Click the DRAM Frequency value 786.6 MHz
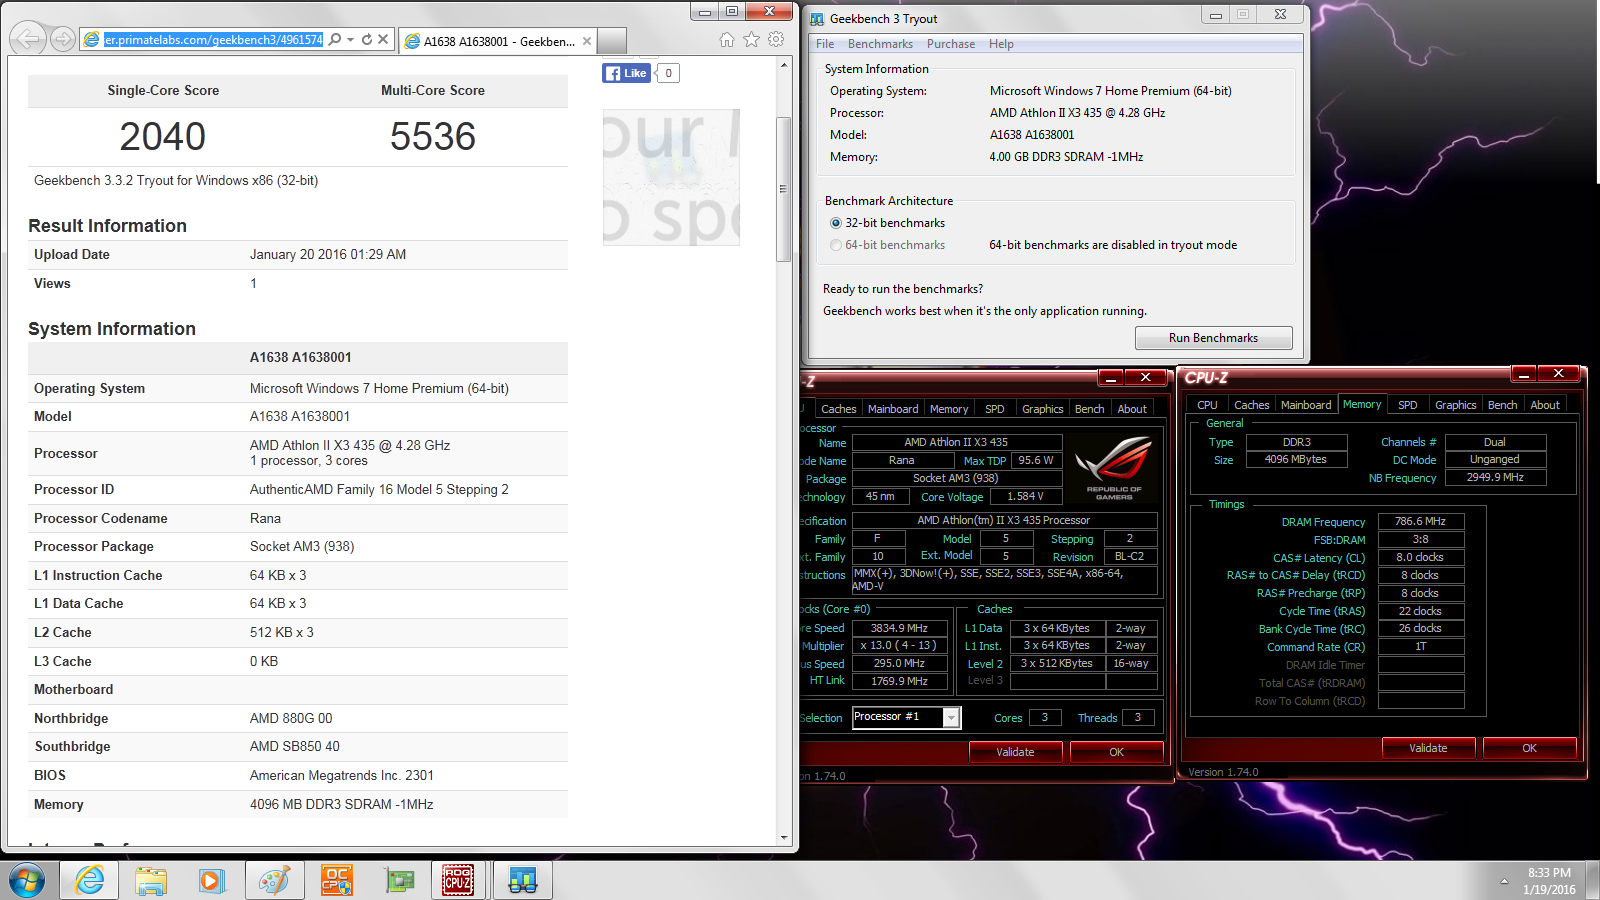This screenshot has width=1600, height=900. coord(1421,521)
